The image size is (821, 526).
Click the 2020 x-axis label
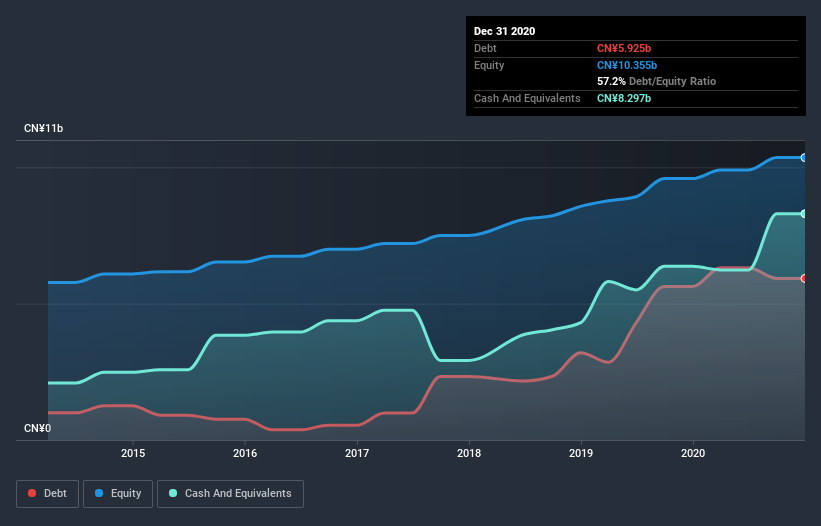pos(693,453)
